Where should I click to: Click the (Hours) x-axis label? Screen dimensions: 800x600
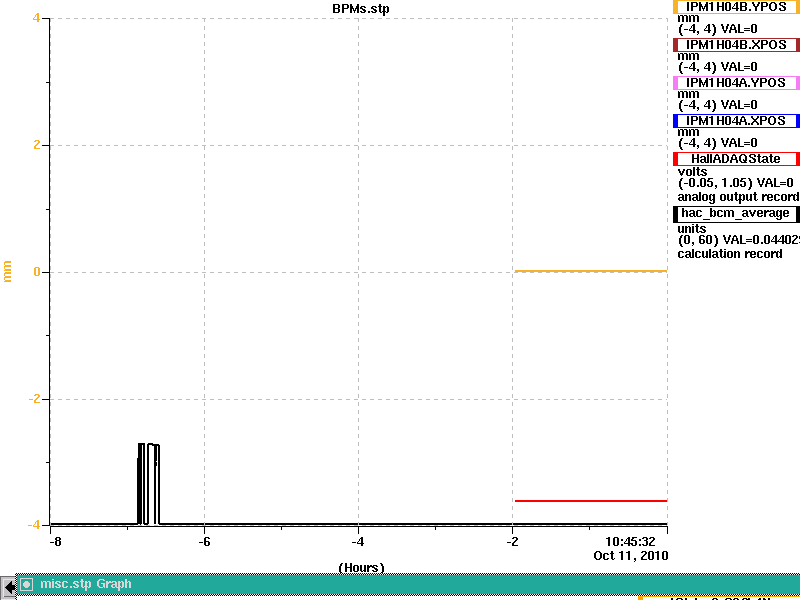[x=361, y=568]
